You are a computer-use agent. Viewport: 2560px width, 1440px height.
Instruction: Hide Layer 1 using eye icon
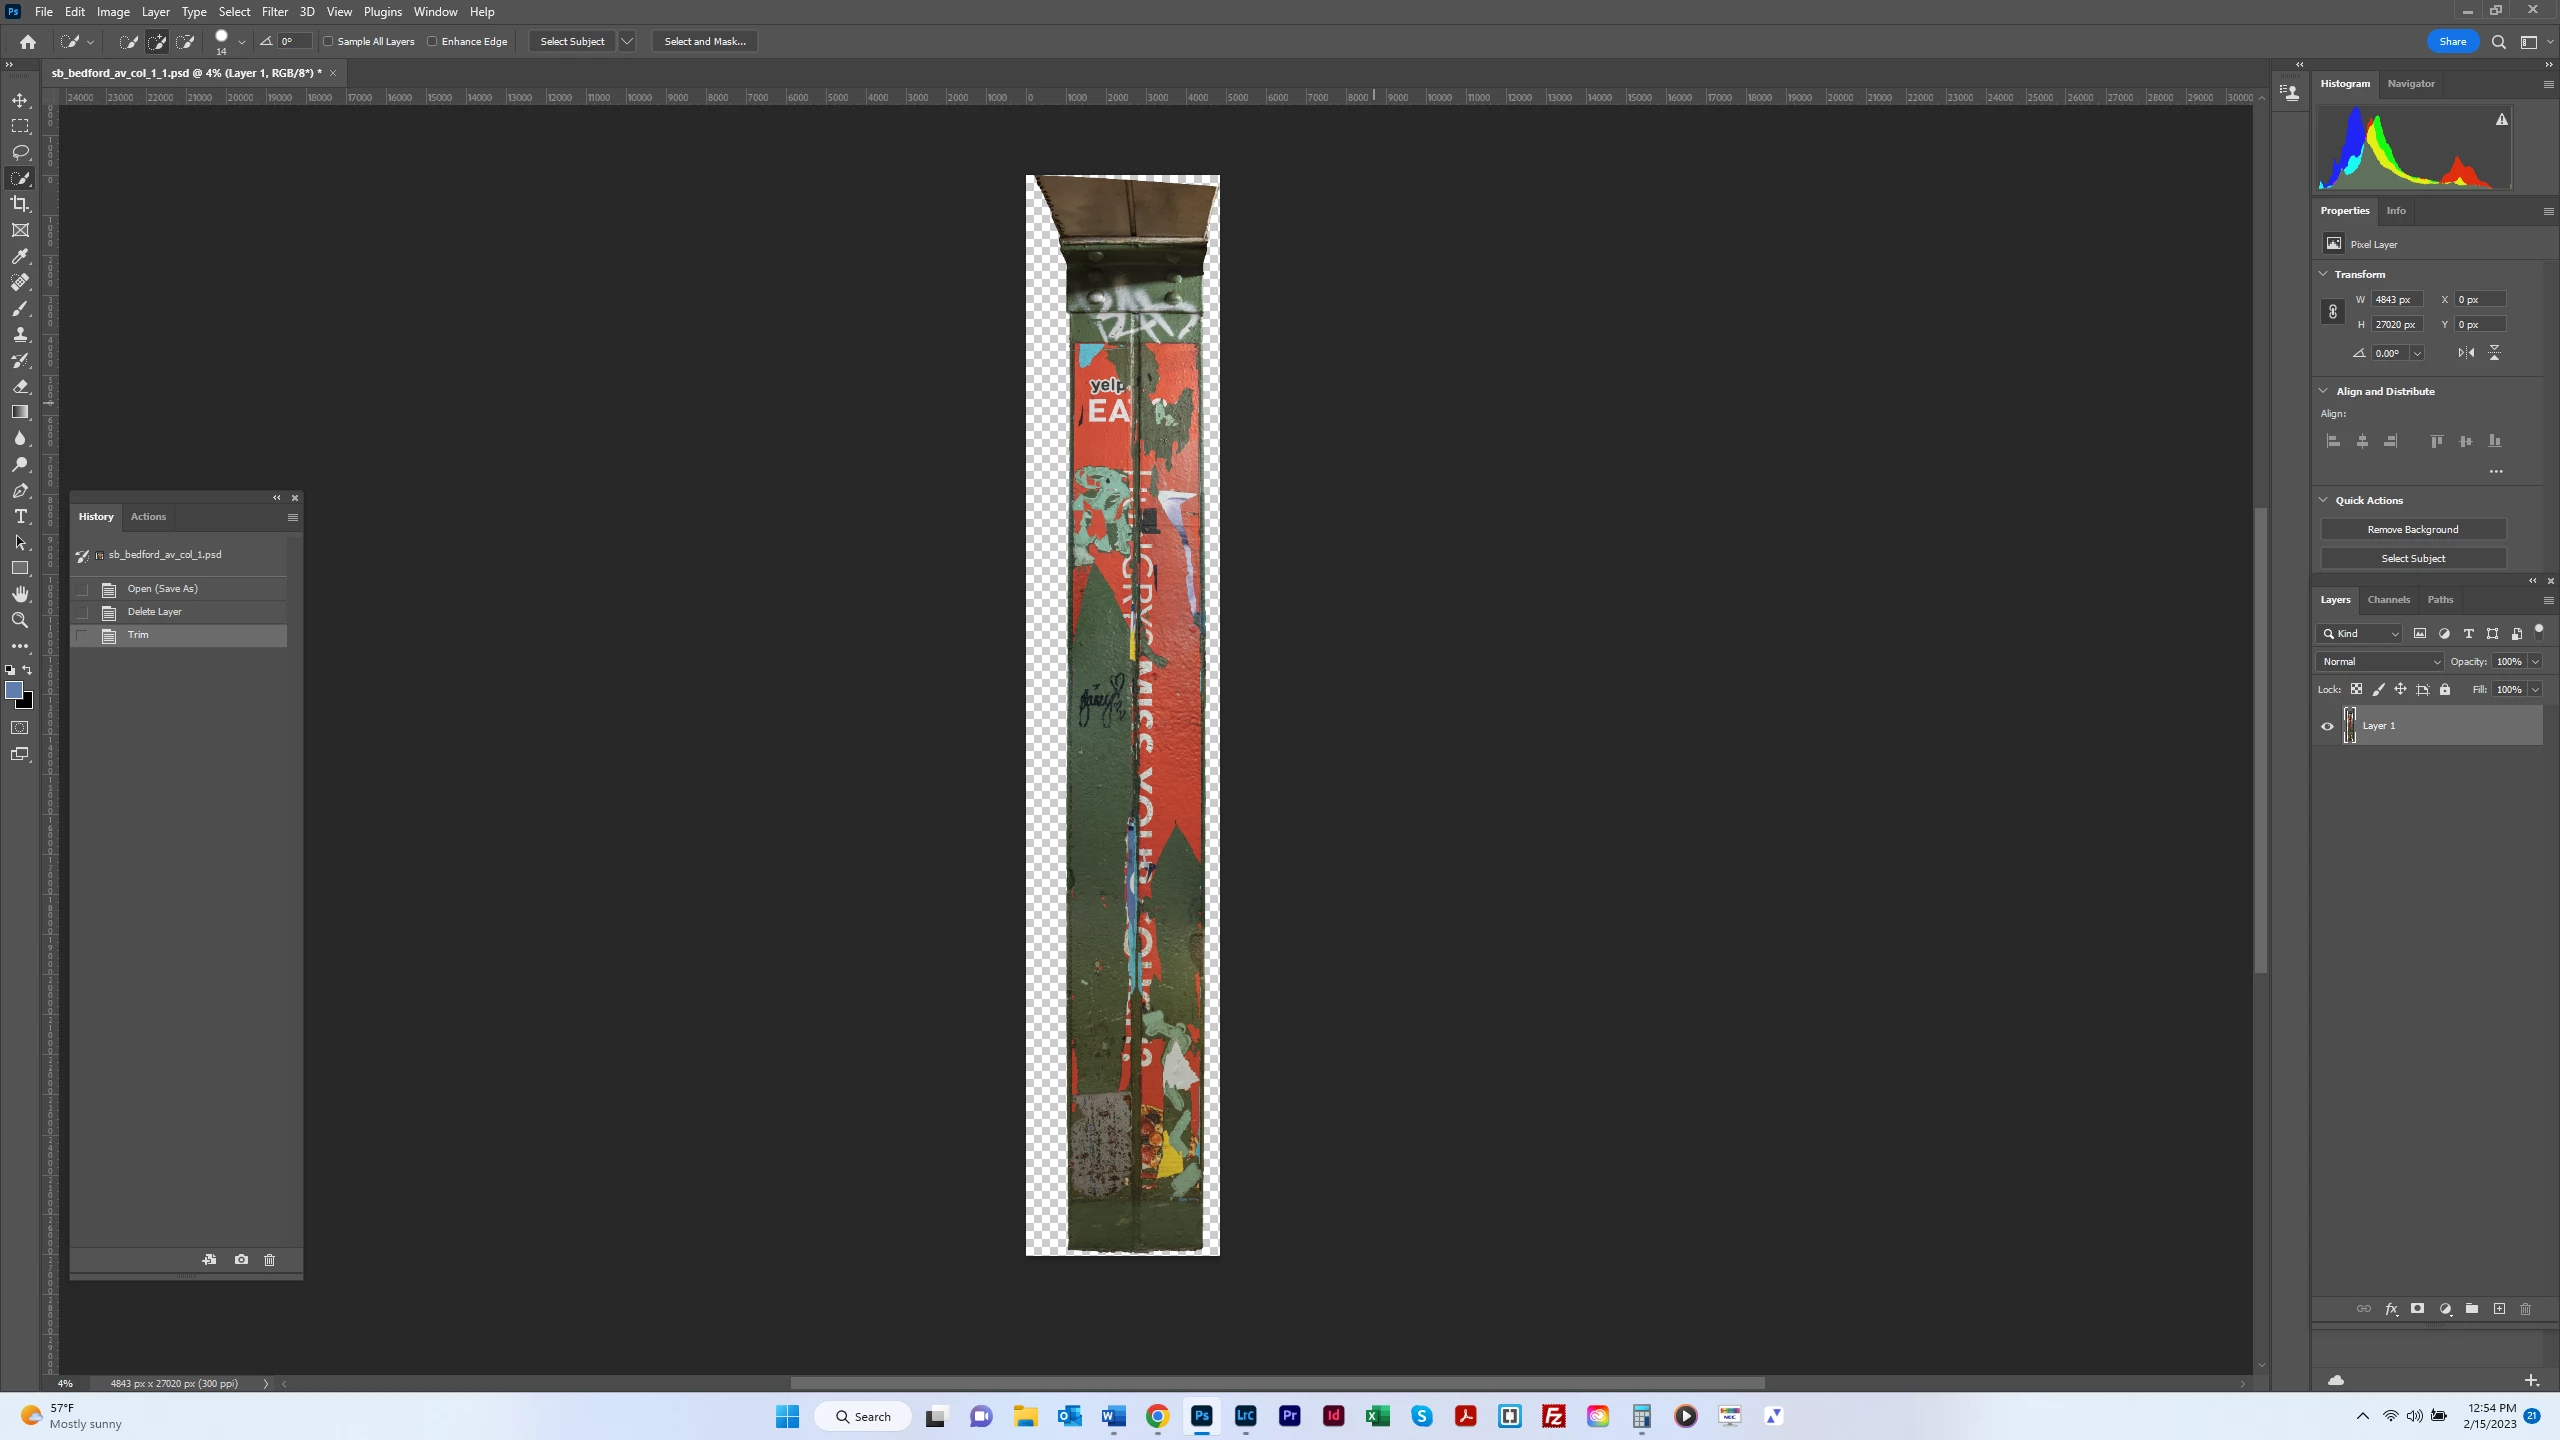click(2327, 726)
